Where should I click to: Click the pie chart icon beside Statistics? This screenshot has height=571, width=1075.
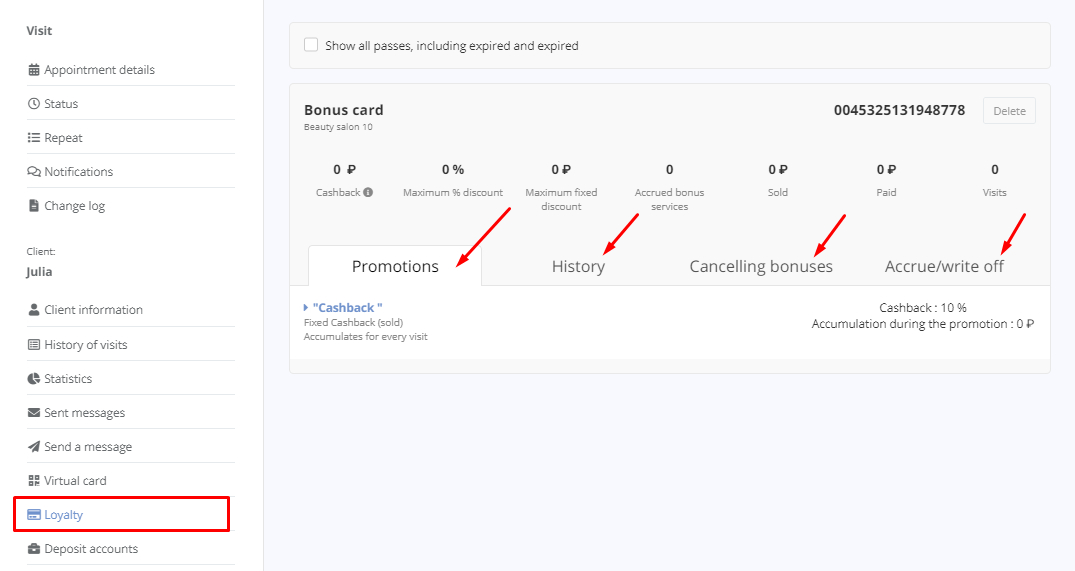pyautogui.click(x=34, y=378)
